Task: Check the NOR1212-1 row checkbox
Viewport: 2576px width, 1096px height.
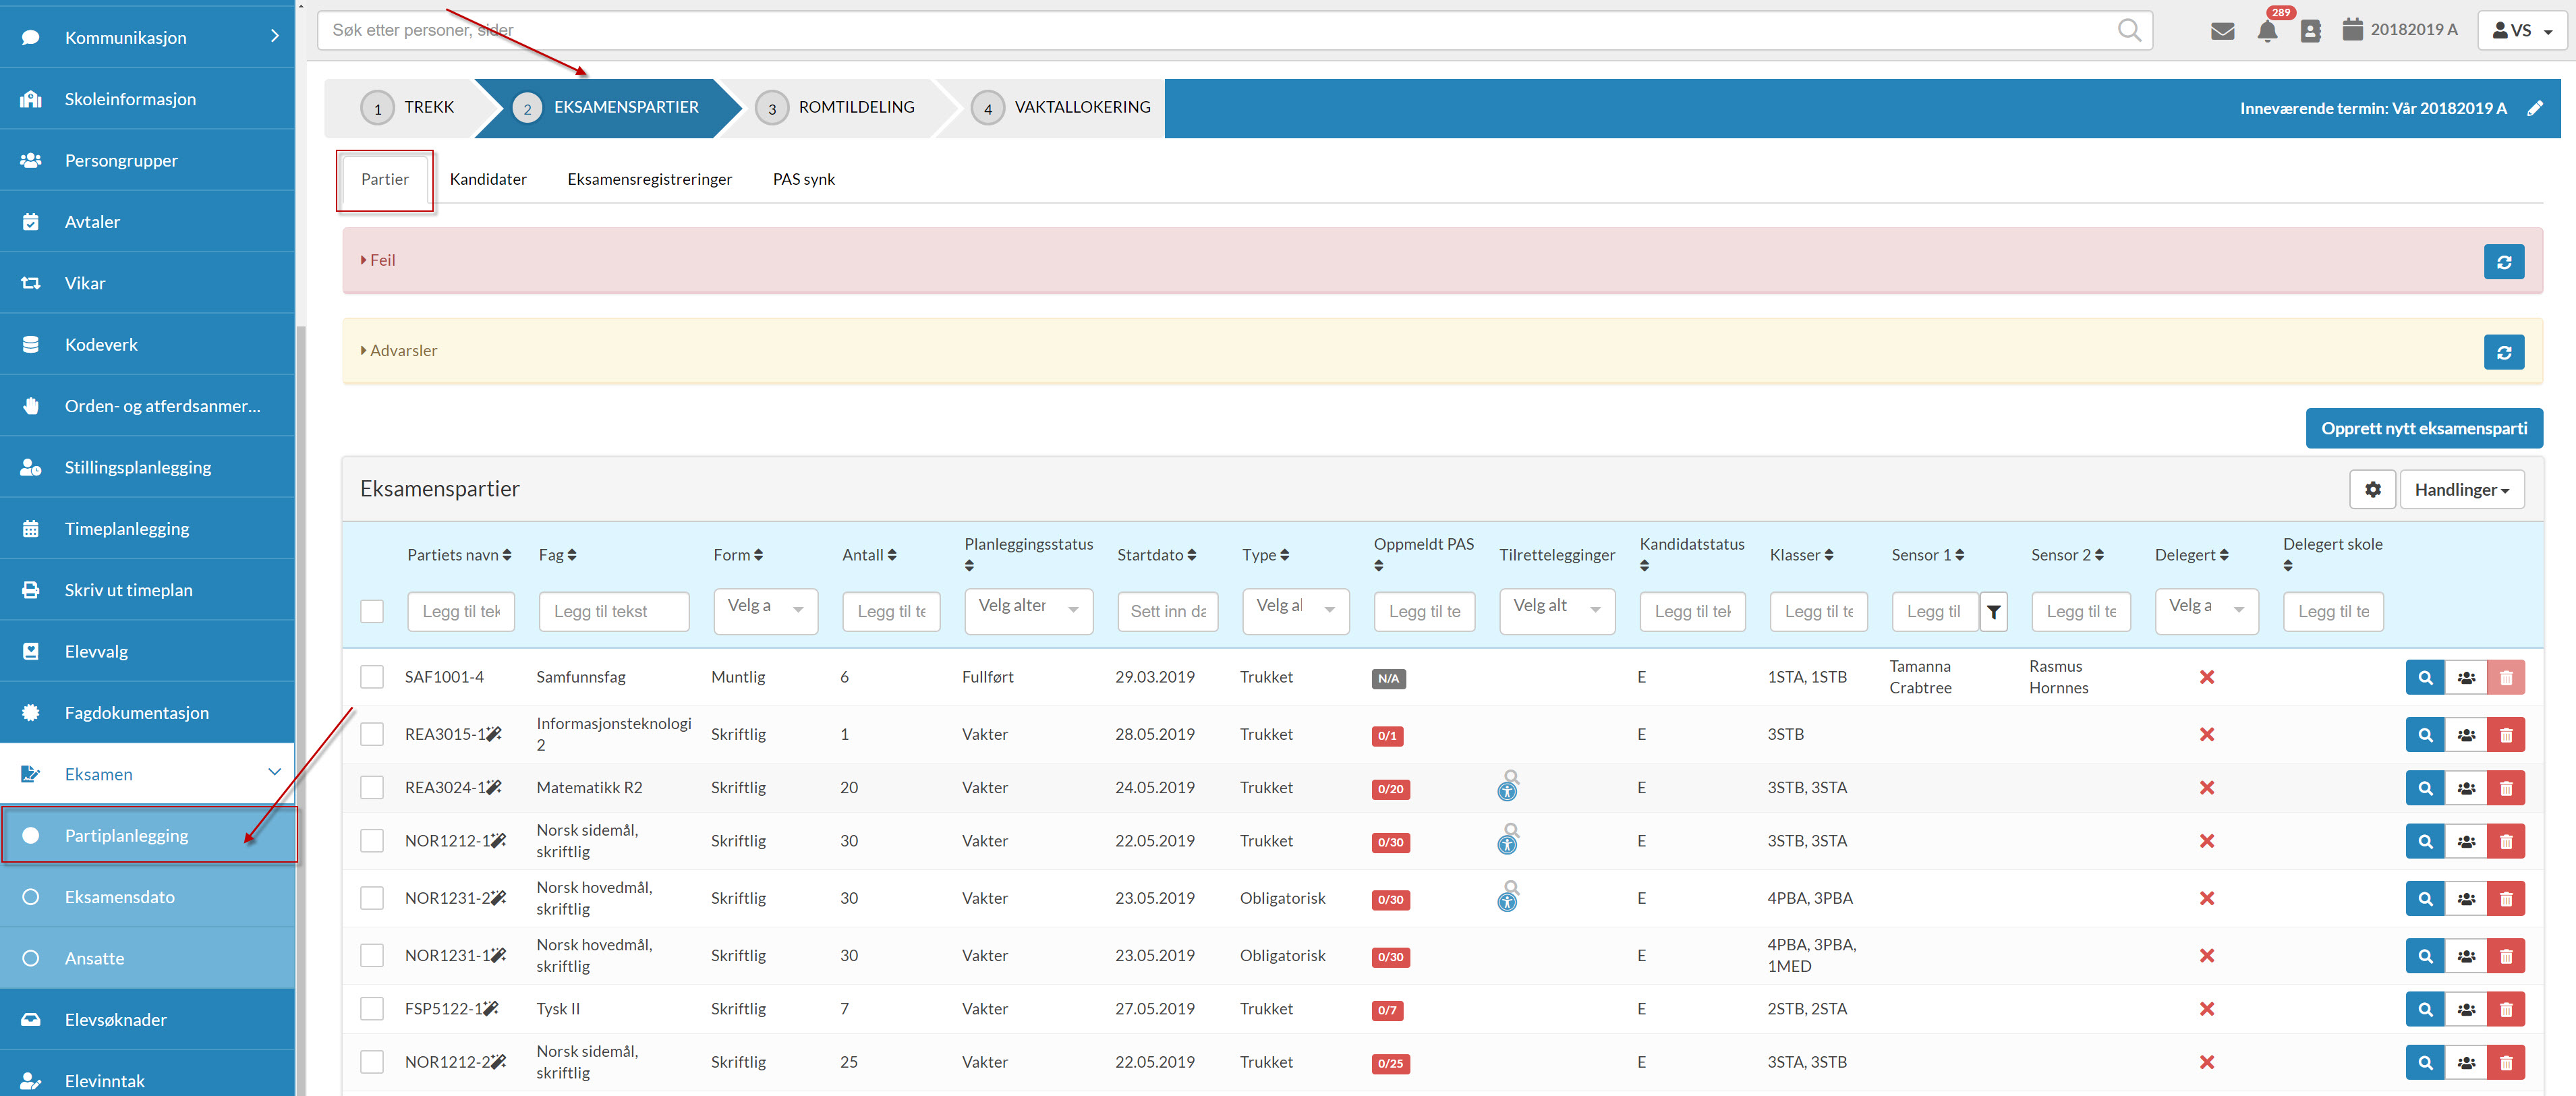Action: click(x=372, y=842)
